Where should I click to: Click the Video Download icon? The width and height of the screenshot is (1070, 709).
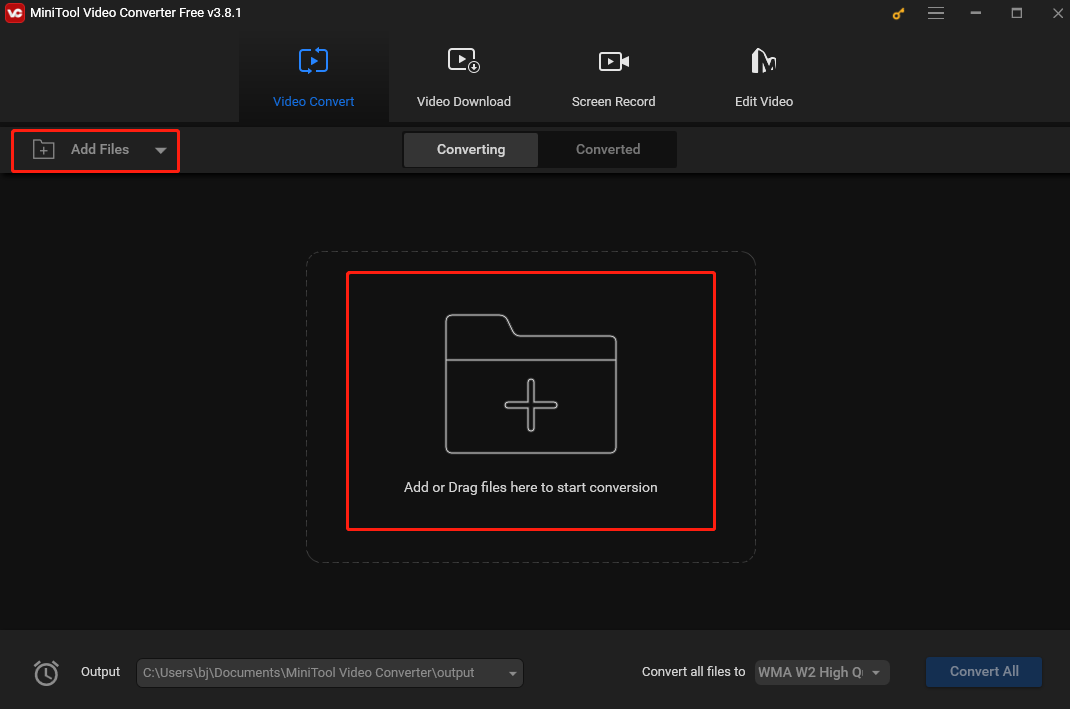click(463, 61)
